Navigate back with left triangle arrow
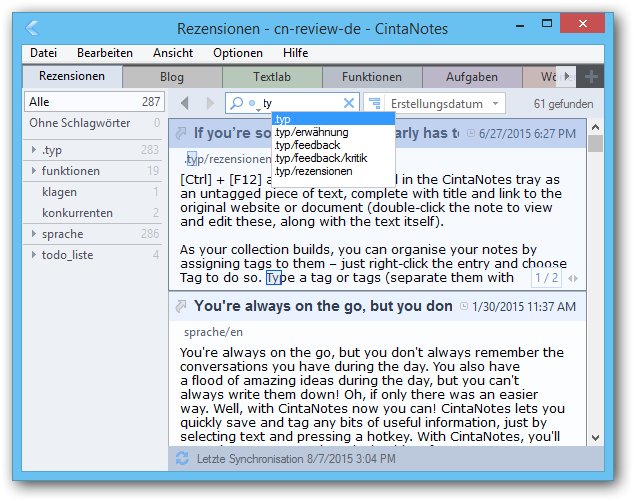 (x=185, y=103)
